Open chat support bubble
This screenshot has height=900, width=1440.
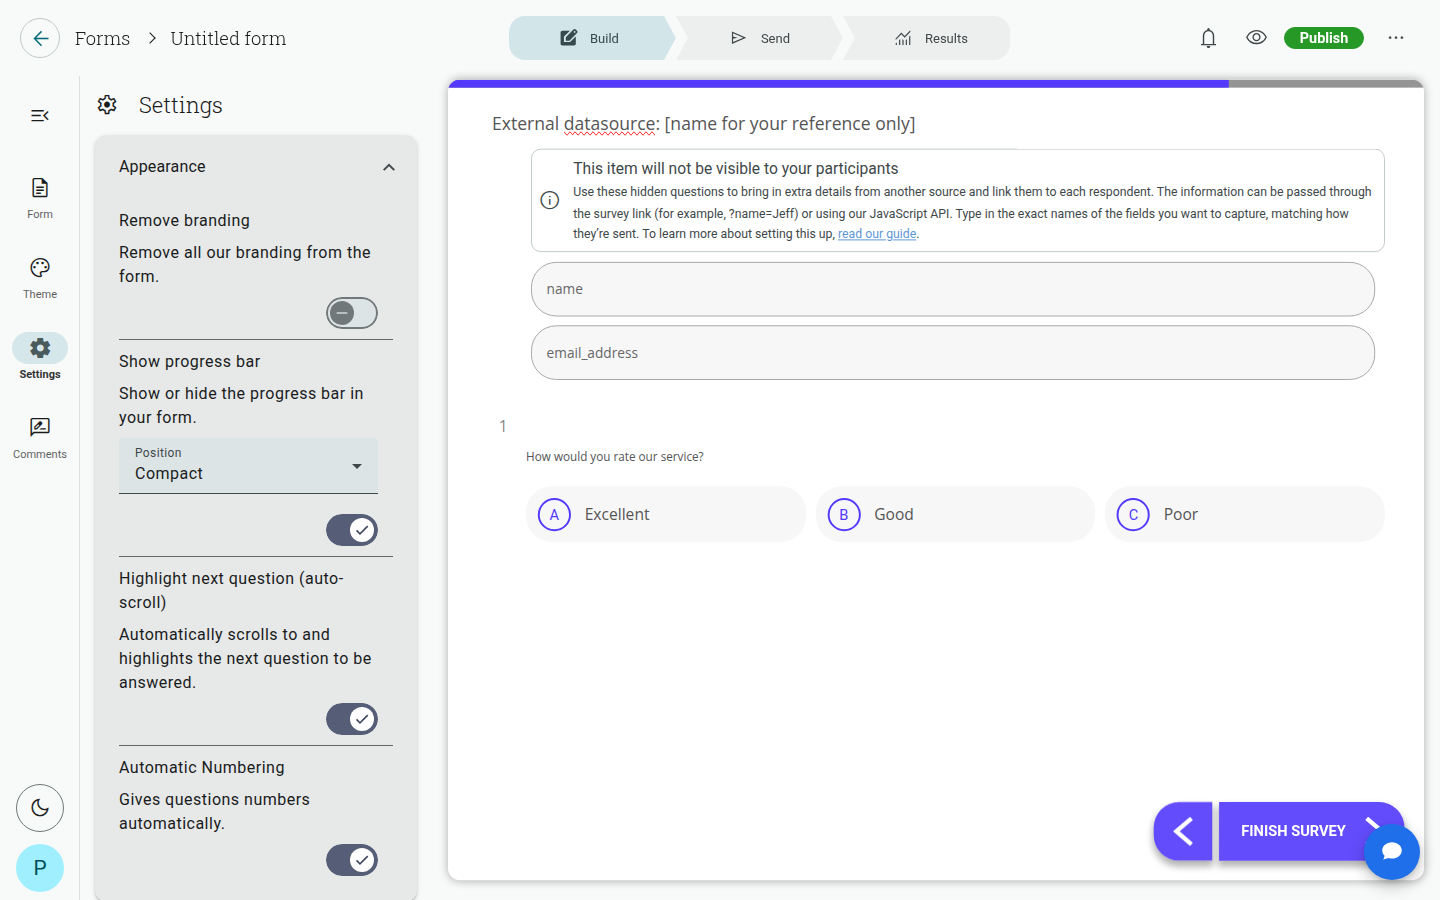click(x=1392, y=852)
